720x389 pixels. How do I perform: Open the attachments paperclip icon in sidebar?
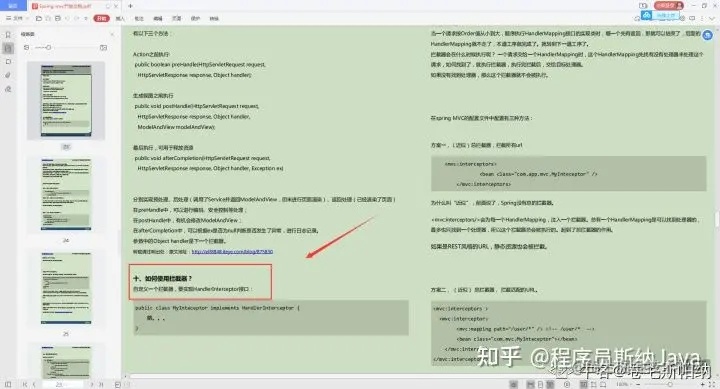(8, 75)
